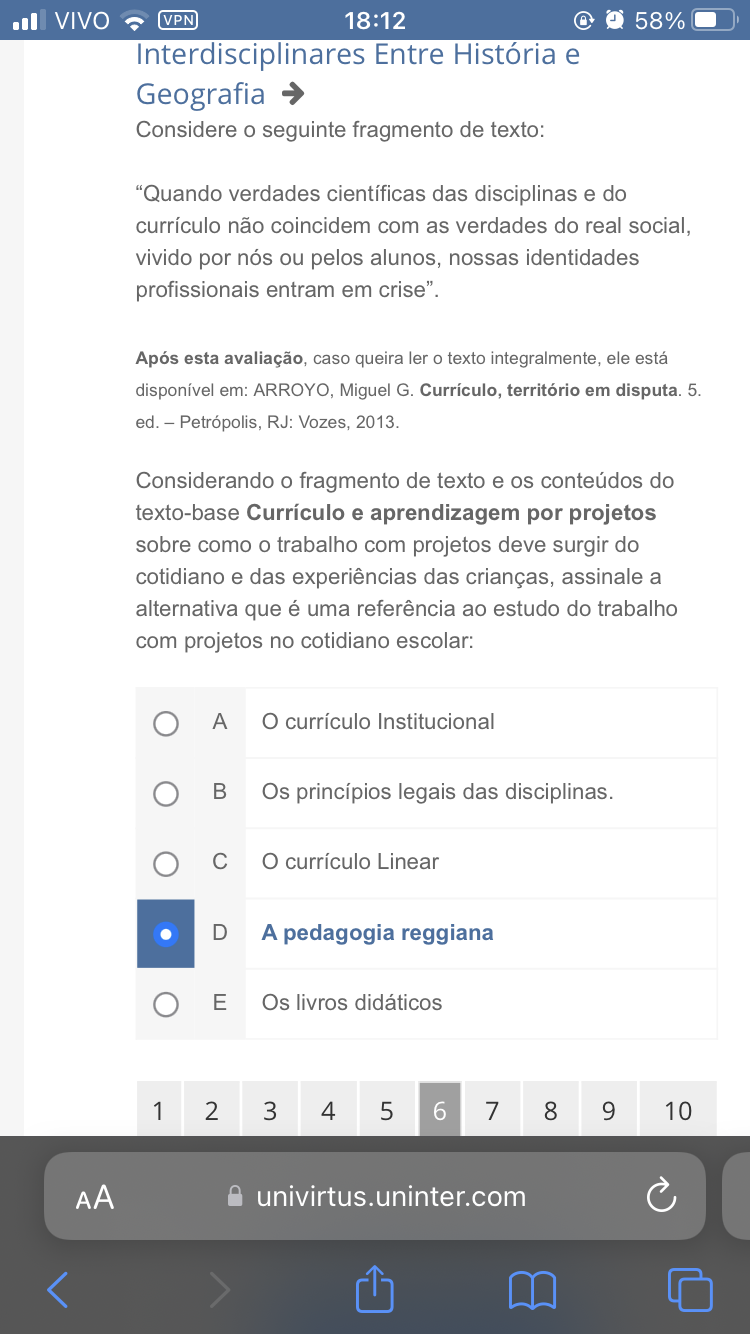The image size is (750, 1334).
Task: Open Safari tabs overview icon
Action: point(690,1289)
